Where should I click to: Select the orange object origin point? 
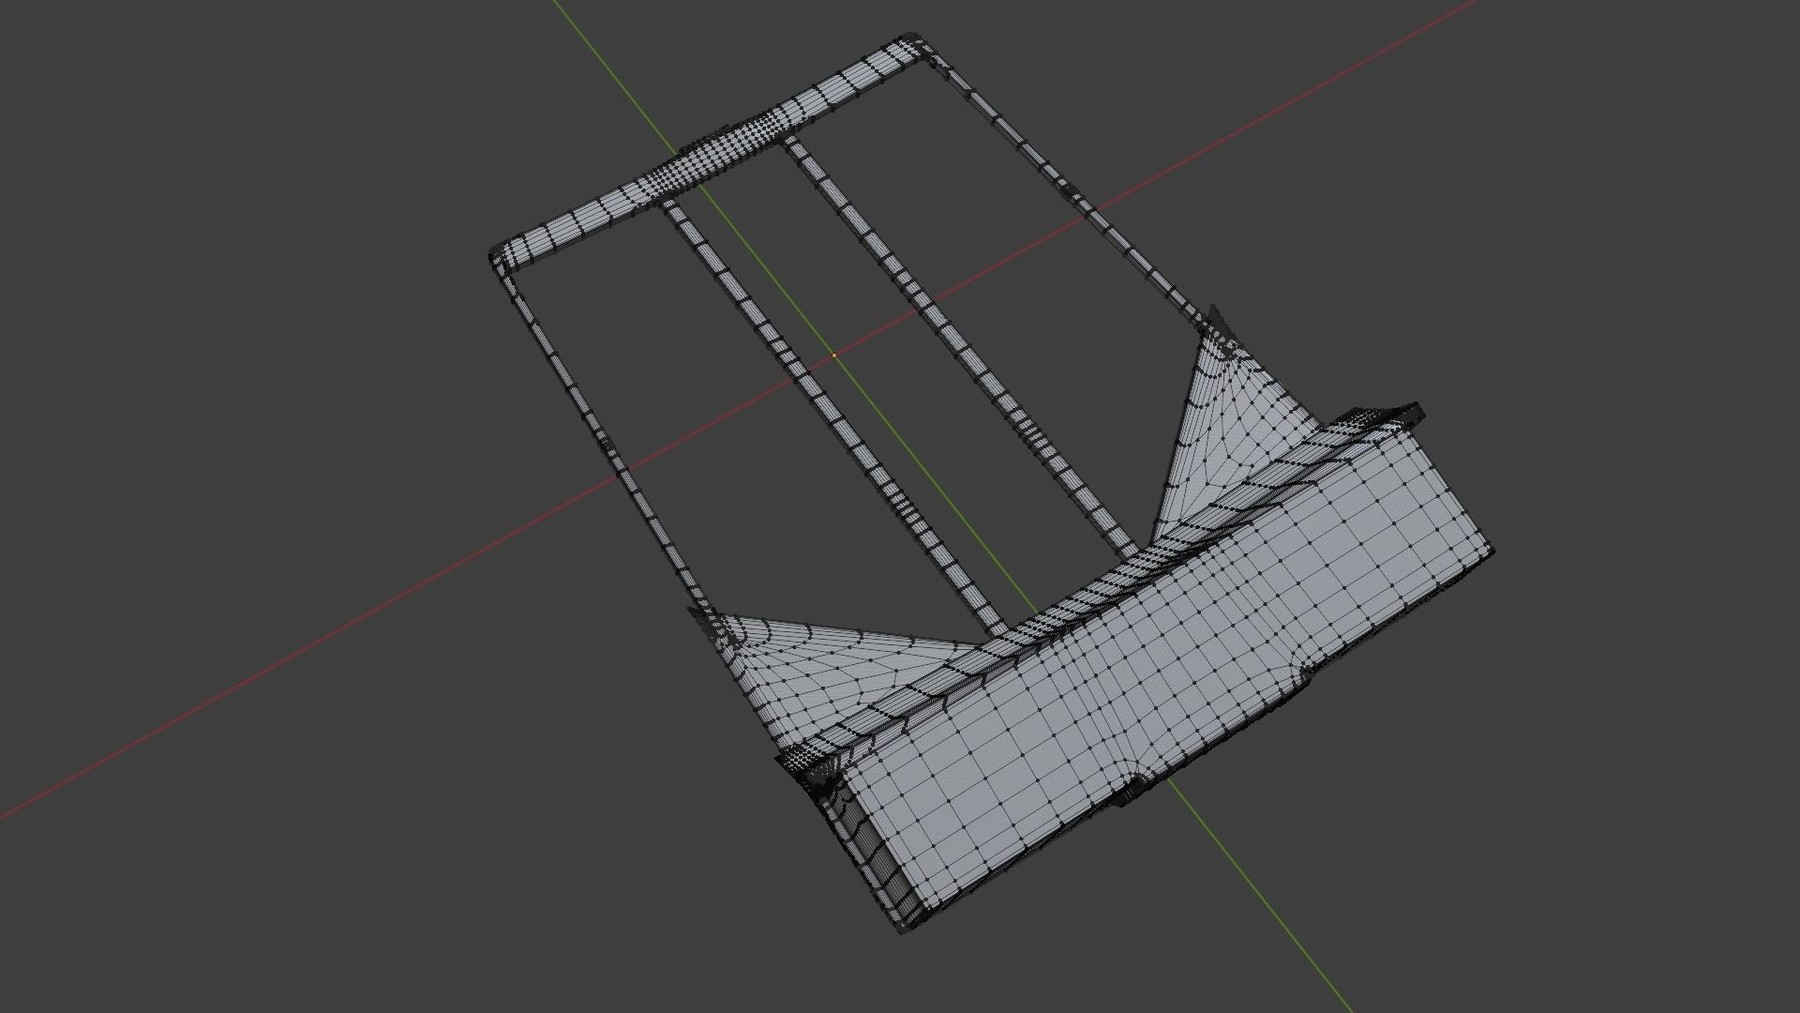tap(834, 355)
